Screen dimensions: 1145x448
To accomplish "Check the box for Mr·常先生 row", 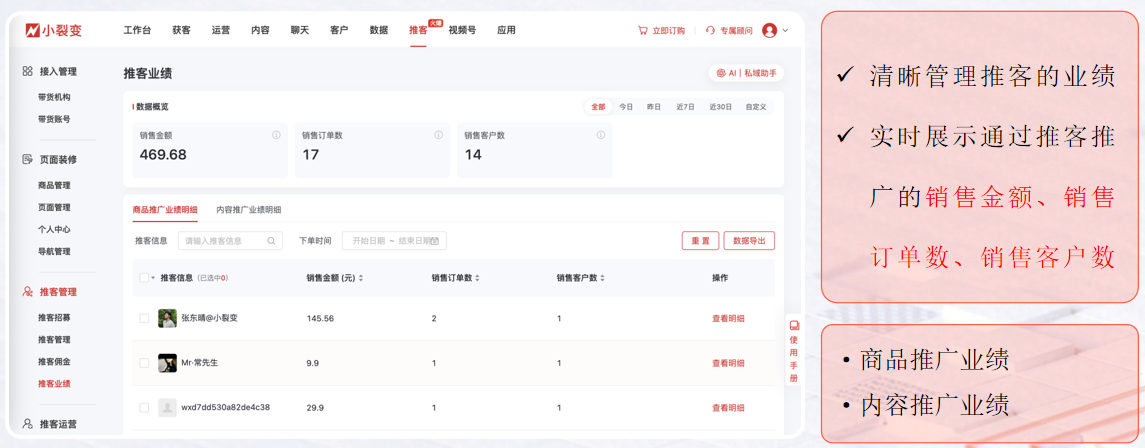I will point(144,363).
